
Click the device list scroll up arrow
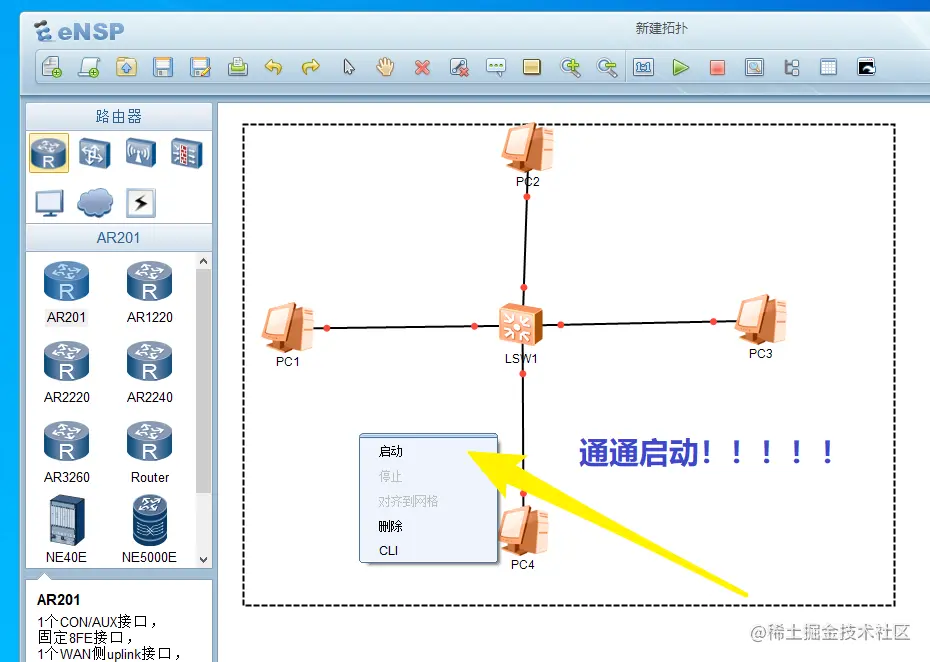tap(203, 261)
